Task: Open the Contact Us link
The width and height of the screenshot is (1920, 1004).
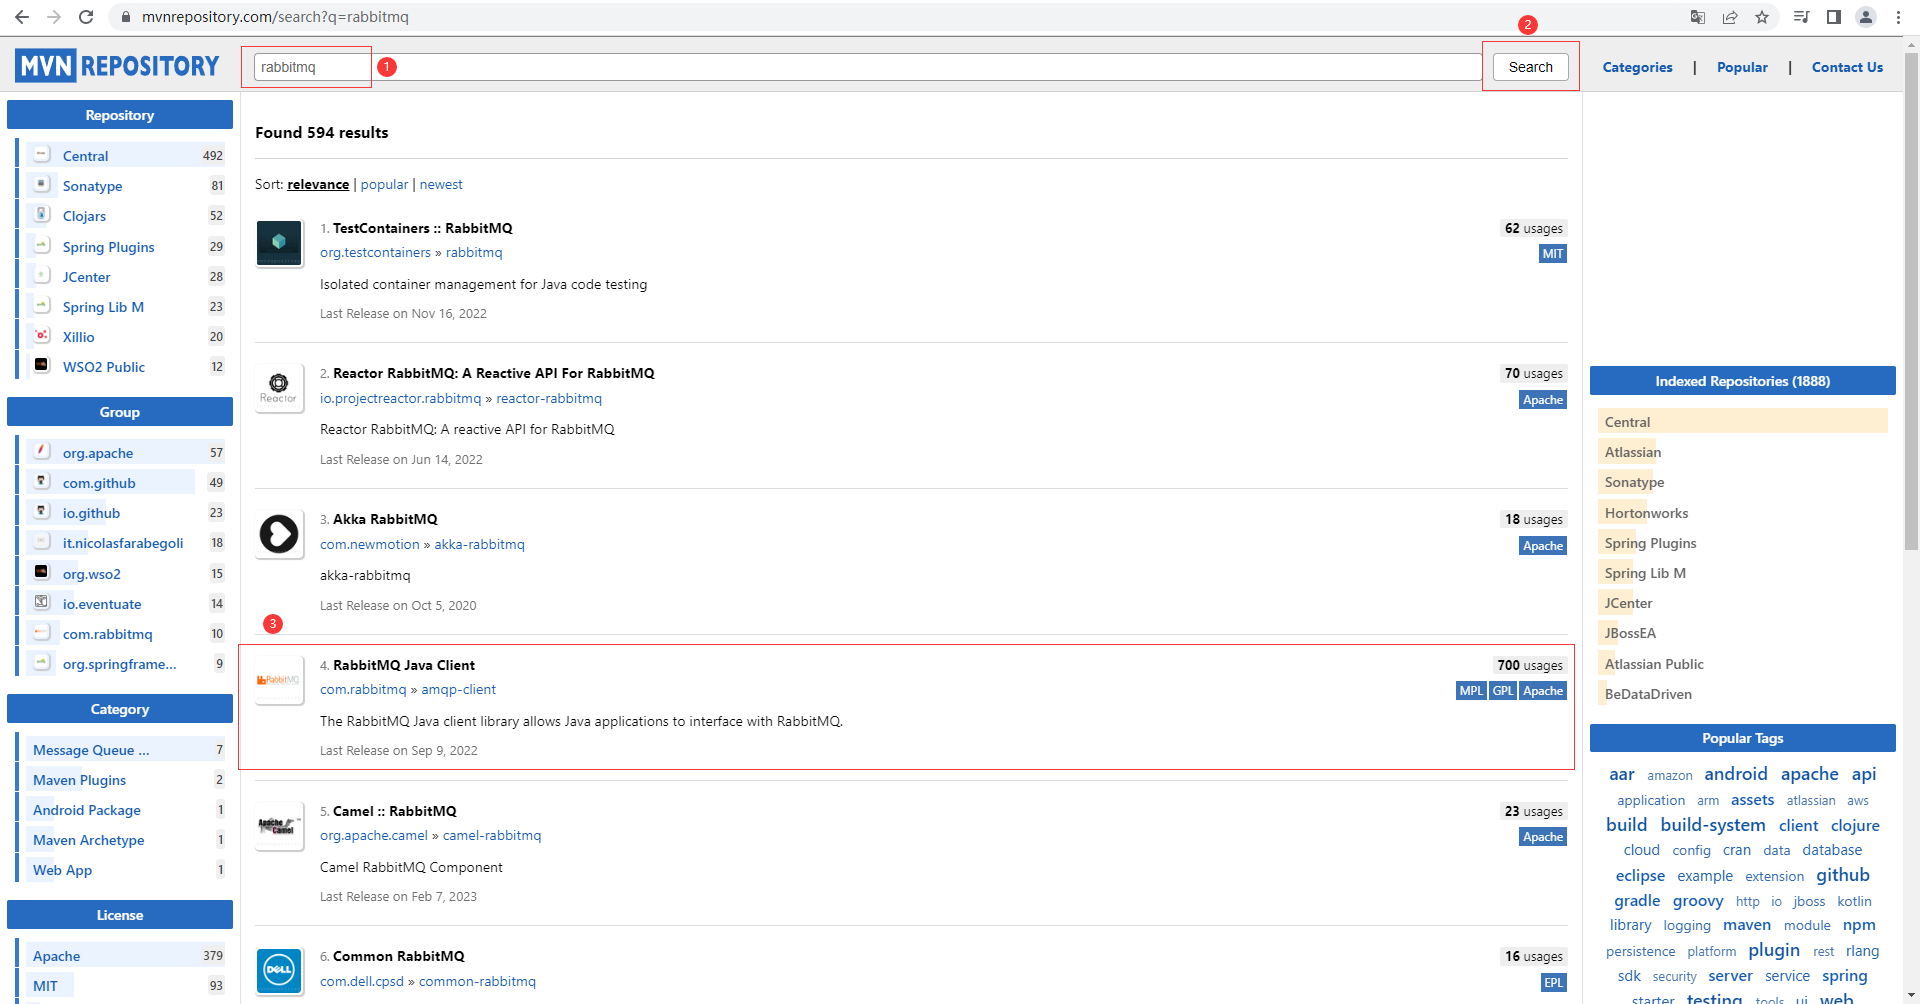Action: tap(1847, 67)
